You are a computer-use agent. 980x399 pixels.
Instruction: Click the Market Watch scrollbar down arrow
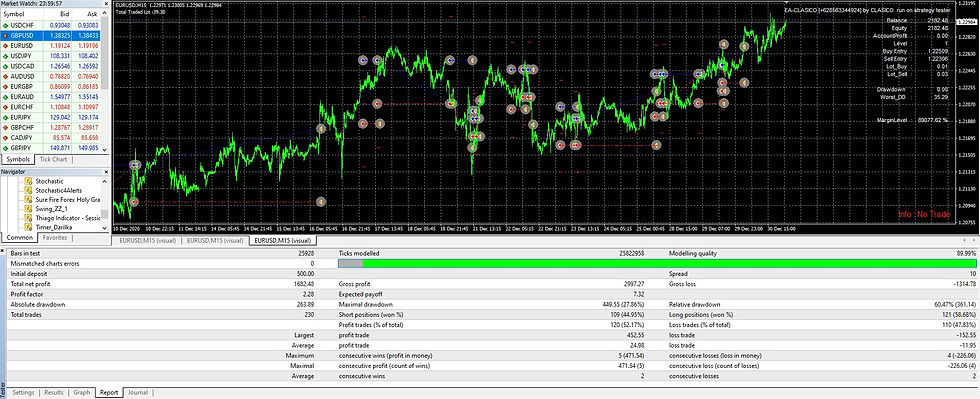(x=106, y=149)
